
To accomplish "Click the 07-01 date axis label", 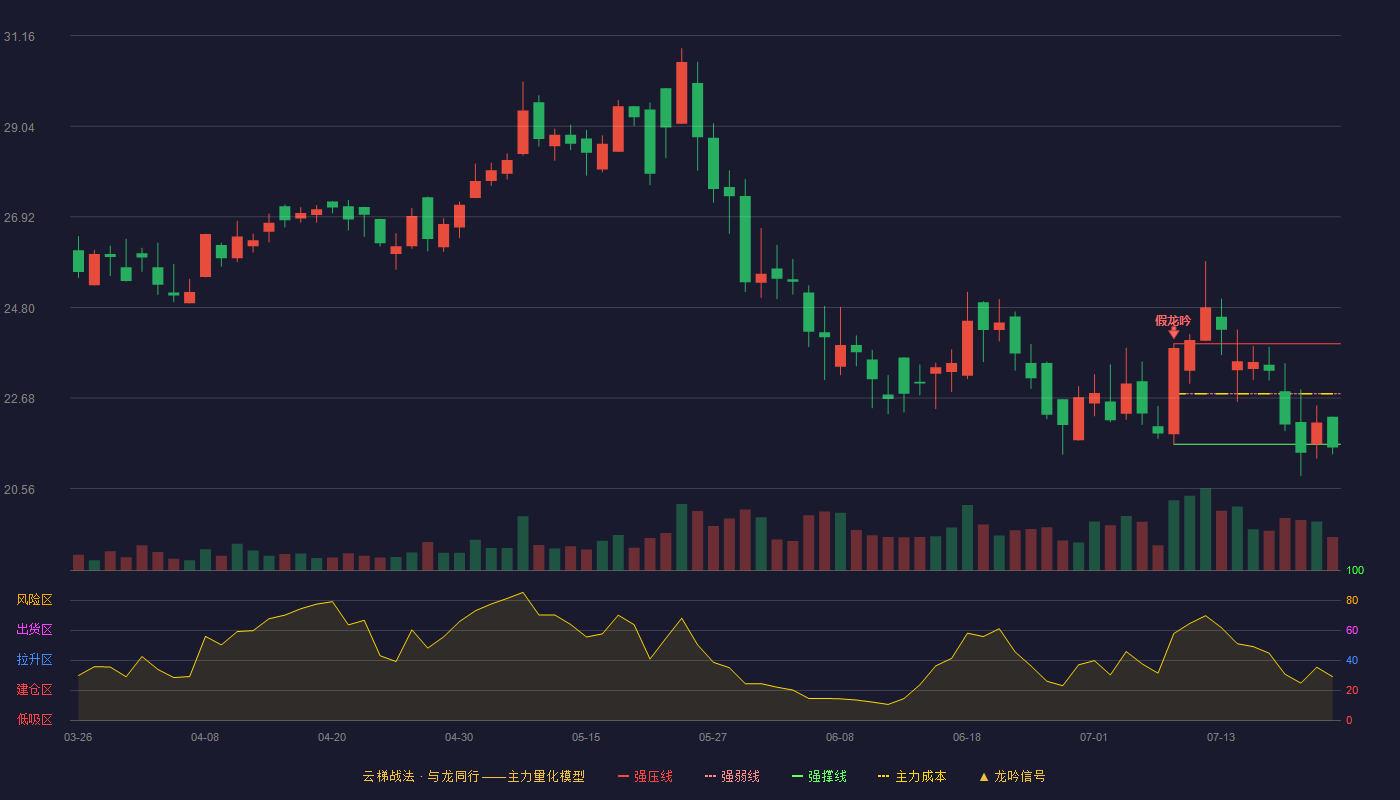I will 1094,737.
